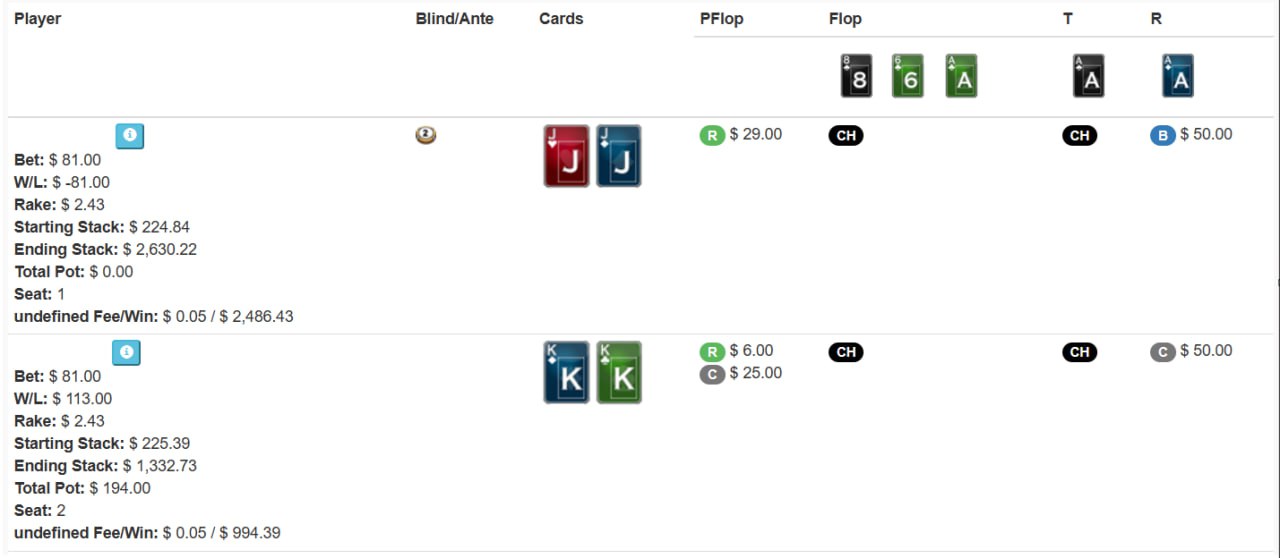Screen dimensions: 1280x558
Task: Click the blind chip icon in Blind/Ante column
Action: click(x=426, y=135)
